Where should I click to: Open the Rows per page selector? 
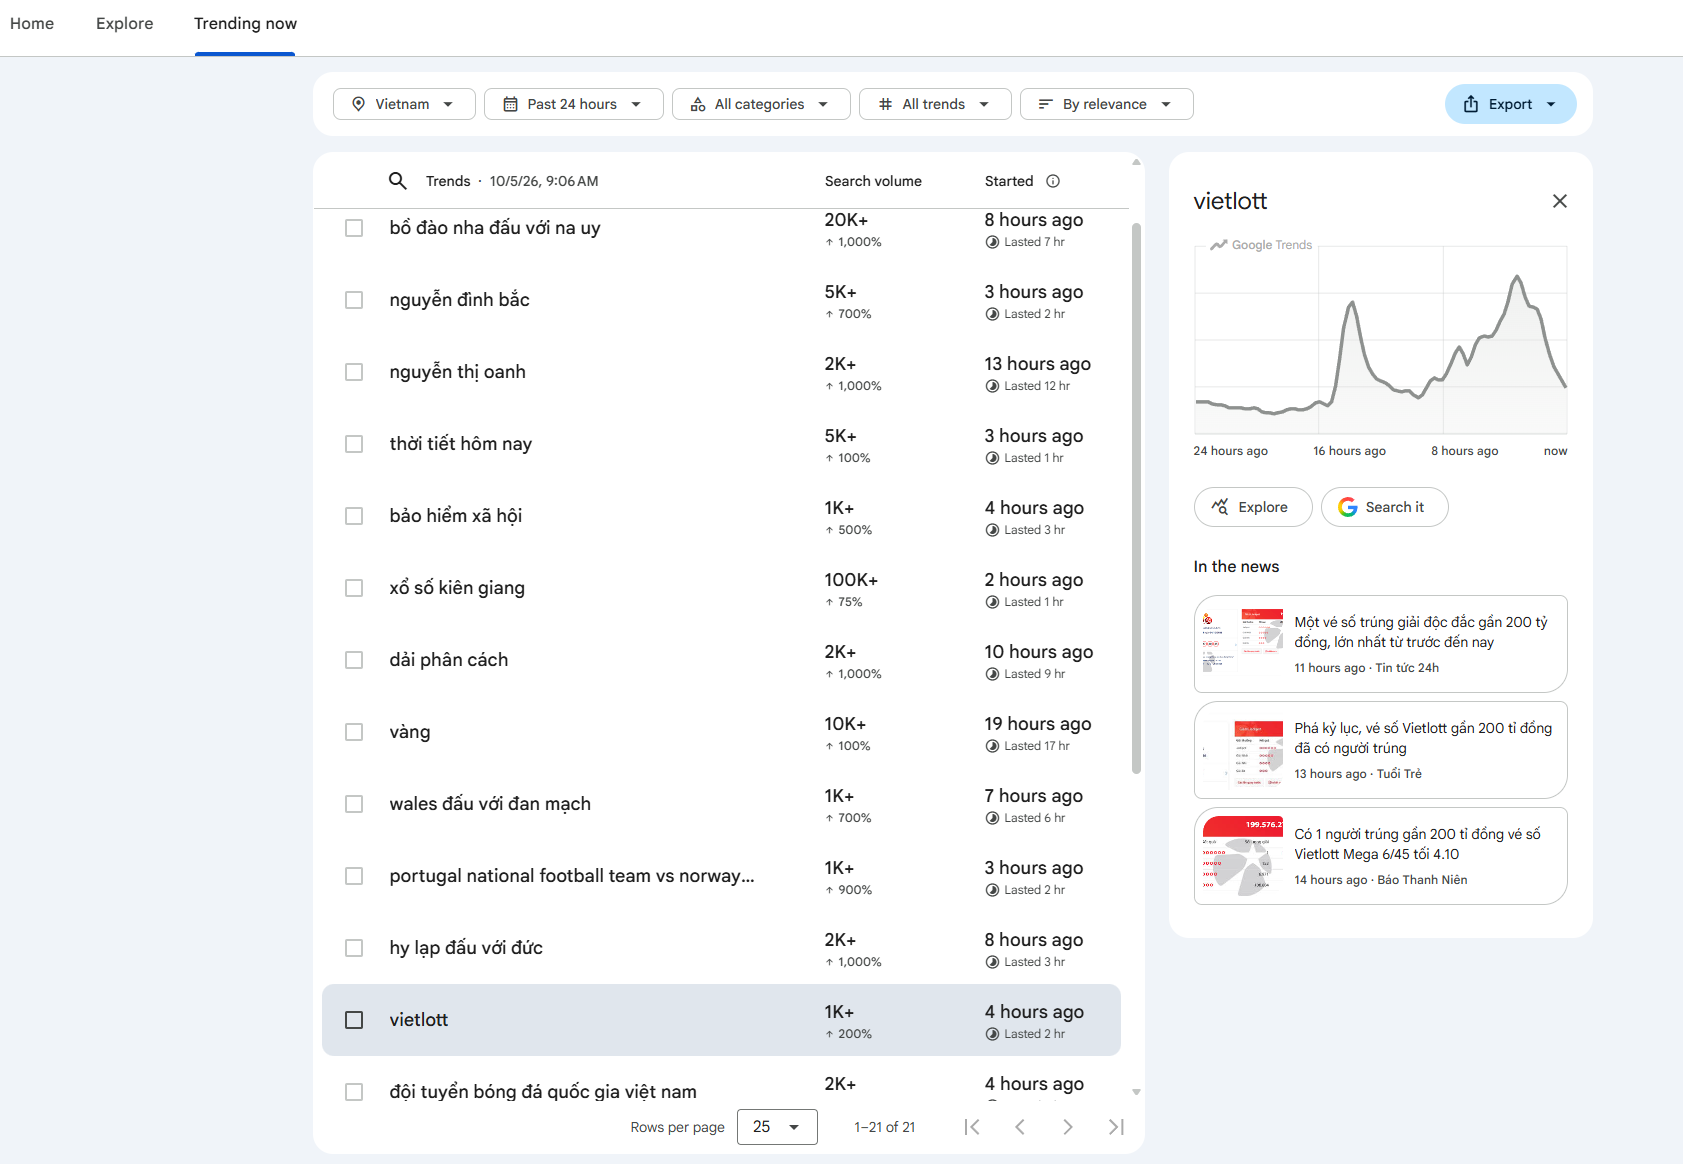(x=777, y=1127)
